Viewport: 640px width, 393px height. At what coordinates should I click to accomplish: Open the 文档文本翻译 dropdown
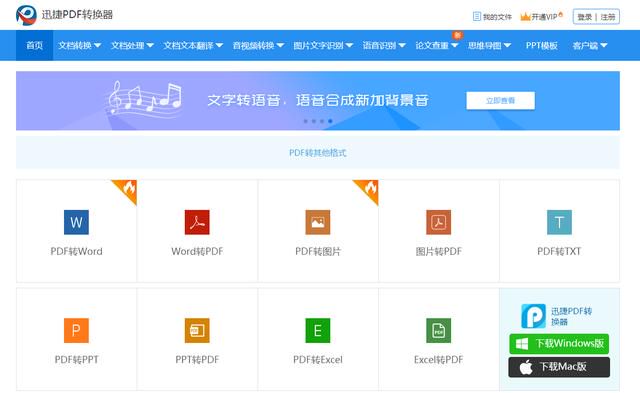(193, 45)
